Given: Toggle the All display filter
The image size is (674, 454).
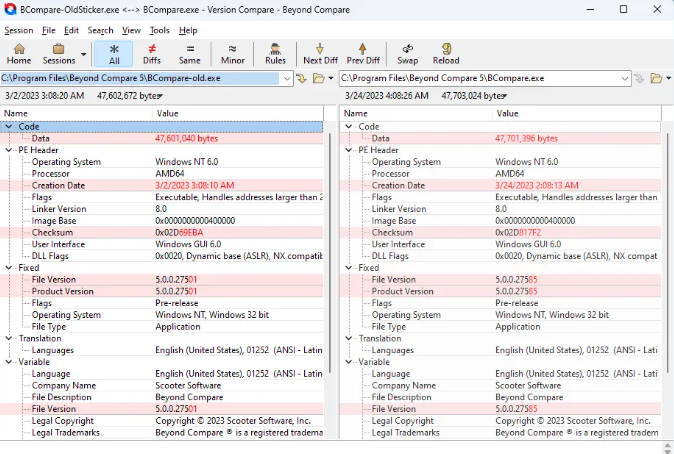Looking at the screenshot, I should pyautogui.click(x=114, y=54).
